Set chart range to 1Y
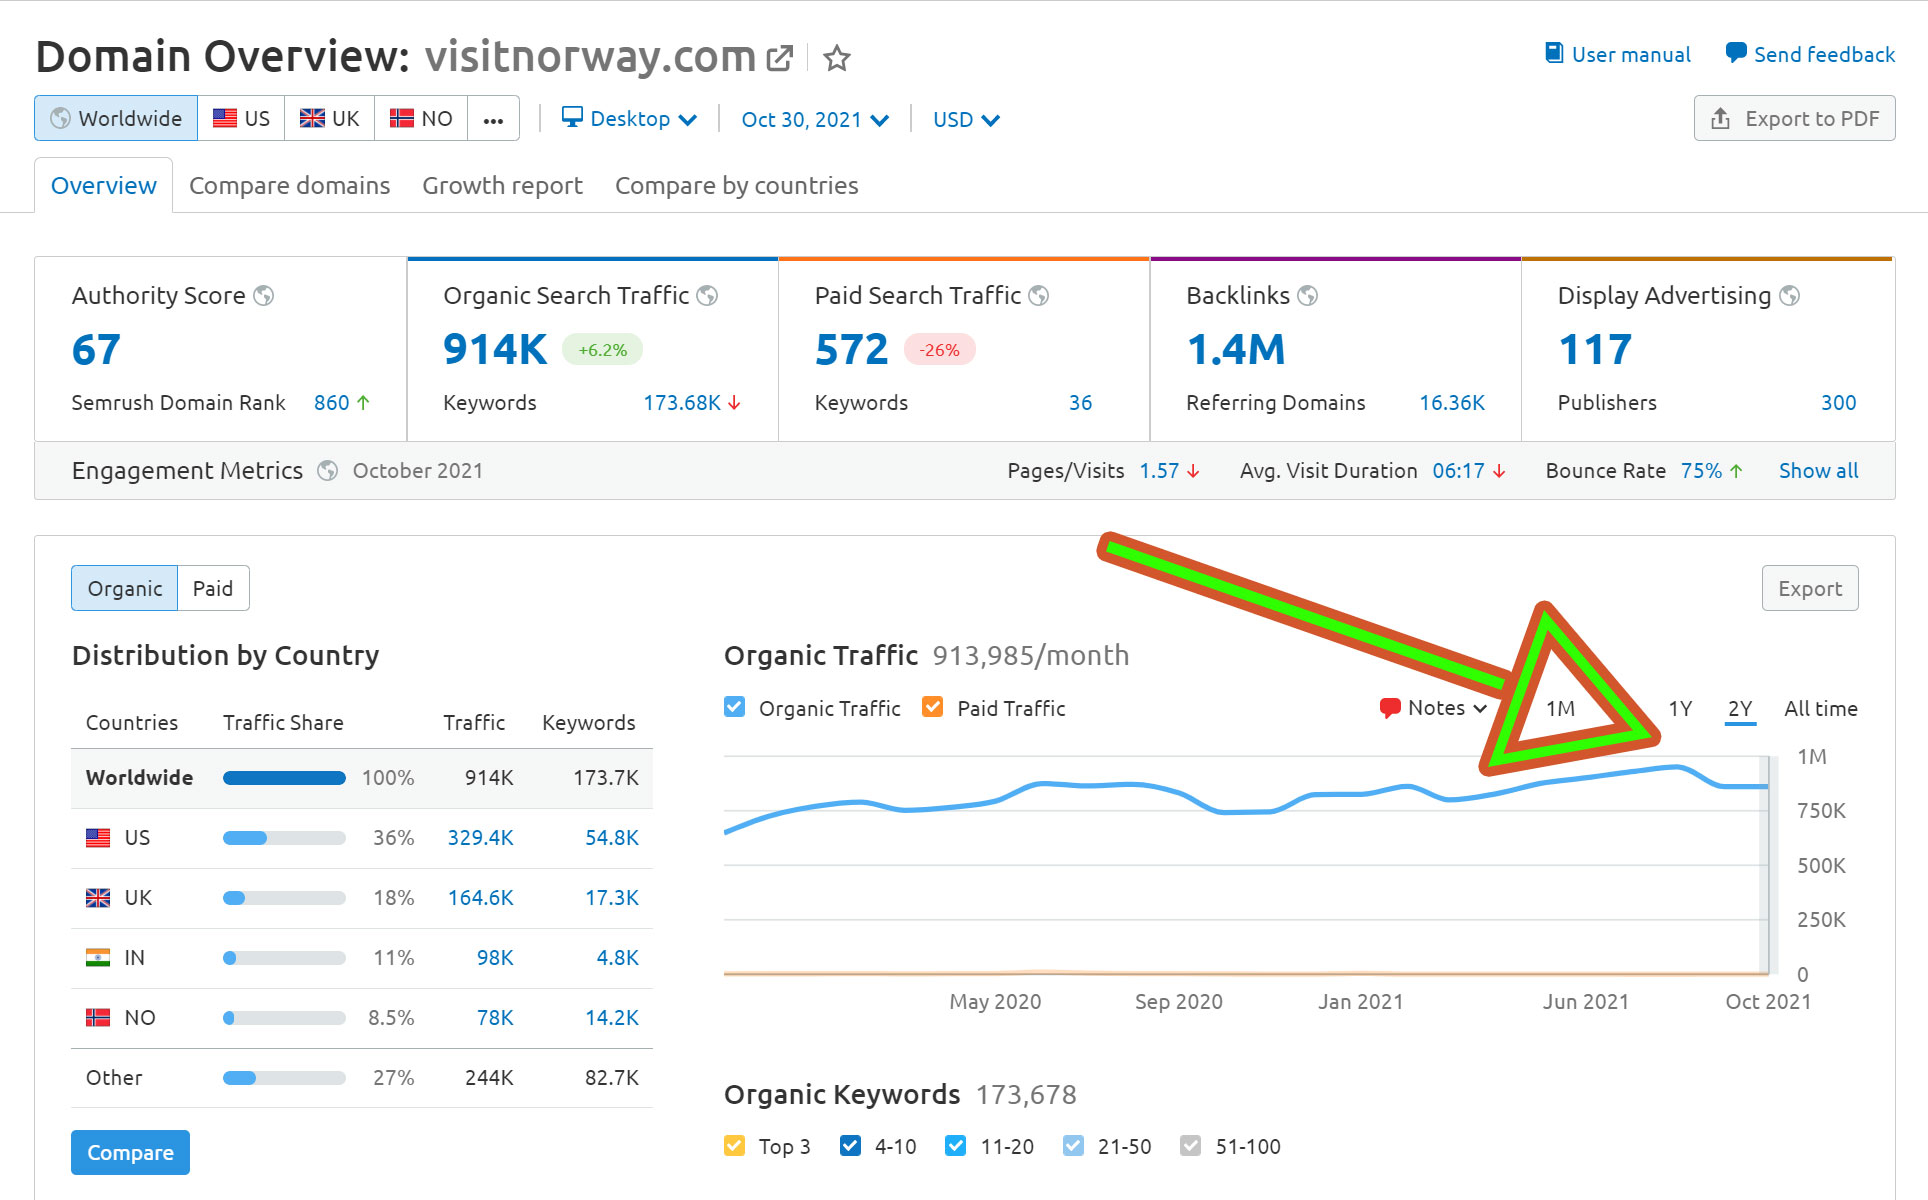1928x1200 pixels. tap(1680, 709)
